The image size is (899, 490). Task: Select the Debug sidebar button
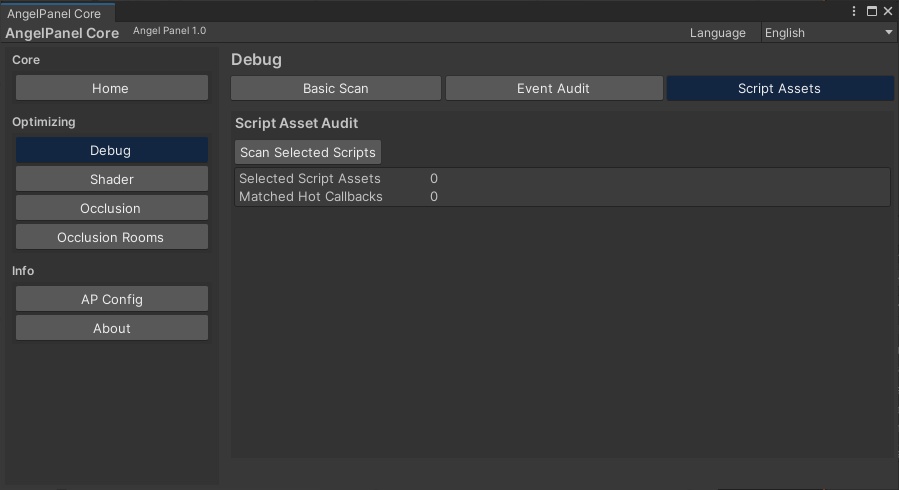pyautogui.click(x=111, y=150)
